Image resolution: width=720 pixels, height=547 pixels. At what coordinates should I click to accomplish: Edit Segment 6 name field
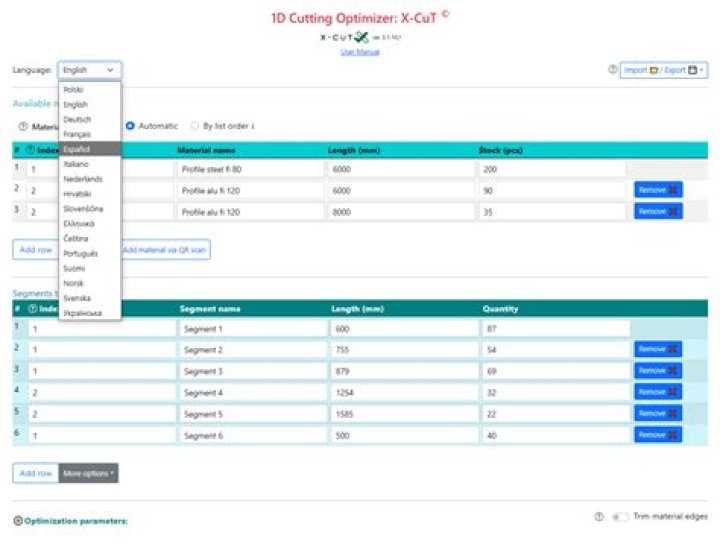[253, 435]
